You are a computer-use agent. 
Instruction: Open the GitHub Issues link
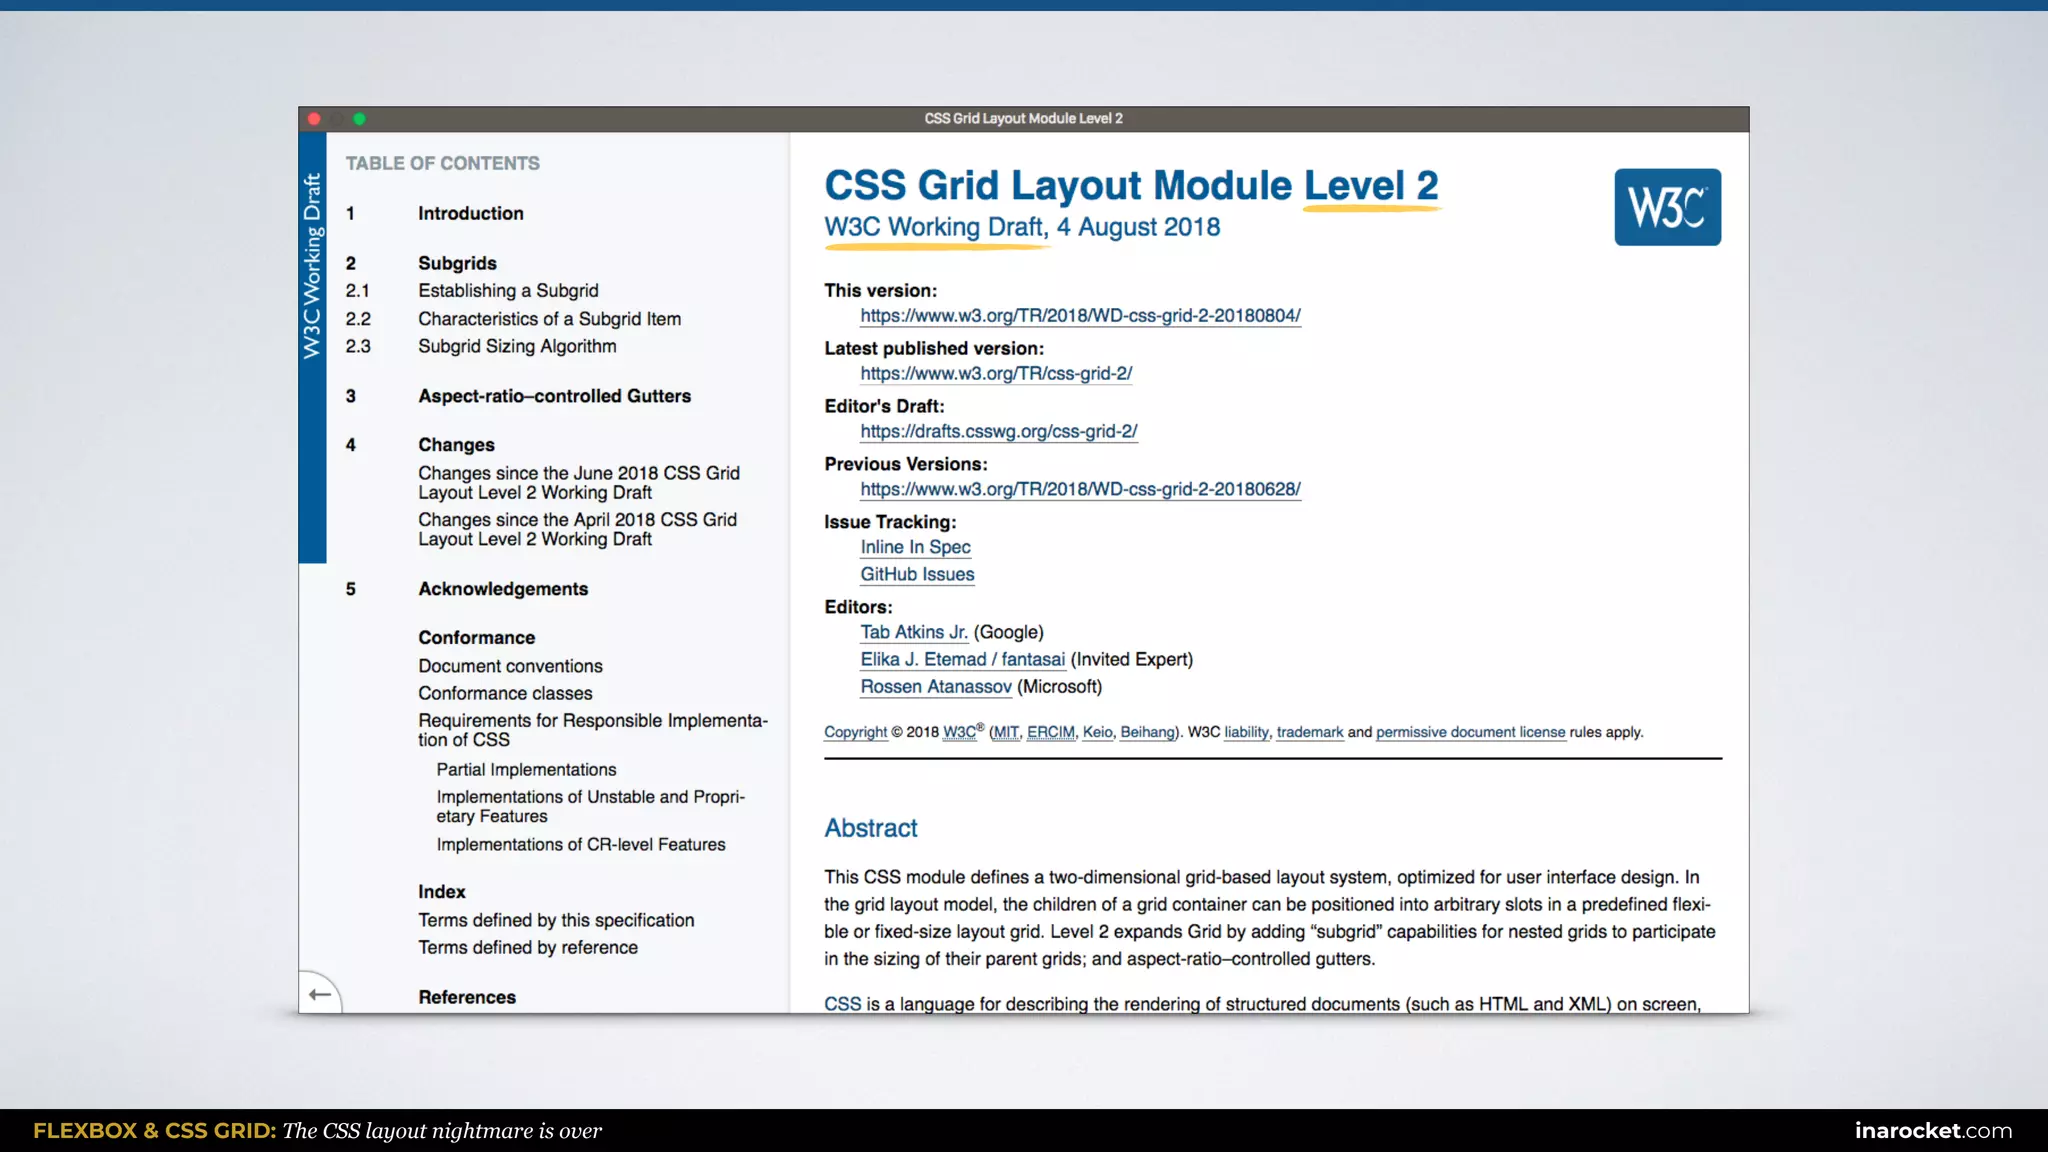click(917, 574)
